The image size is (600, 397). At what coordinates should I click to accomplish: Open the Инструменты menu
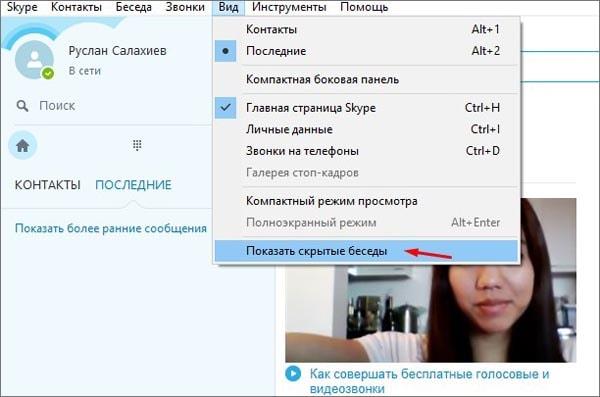289,7
